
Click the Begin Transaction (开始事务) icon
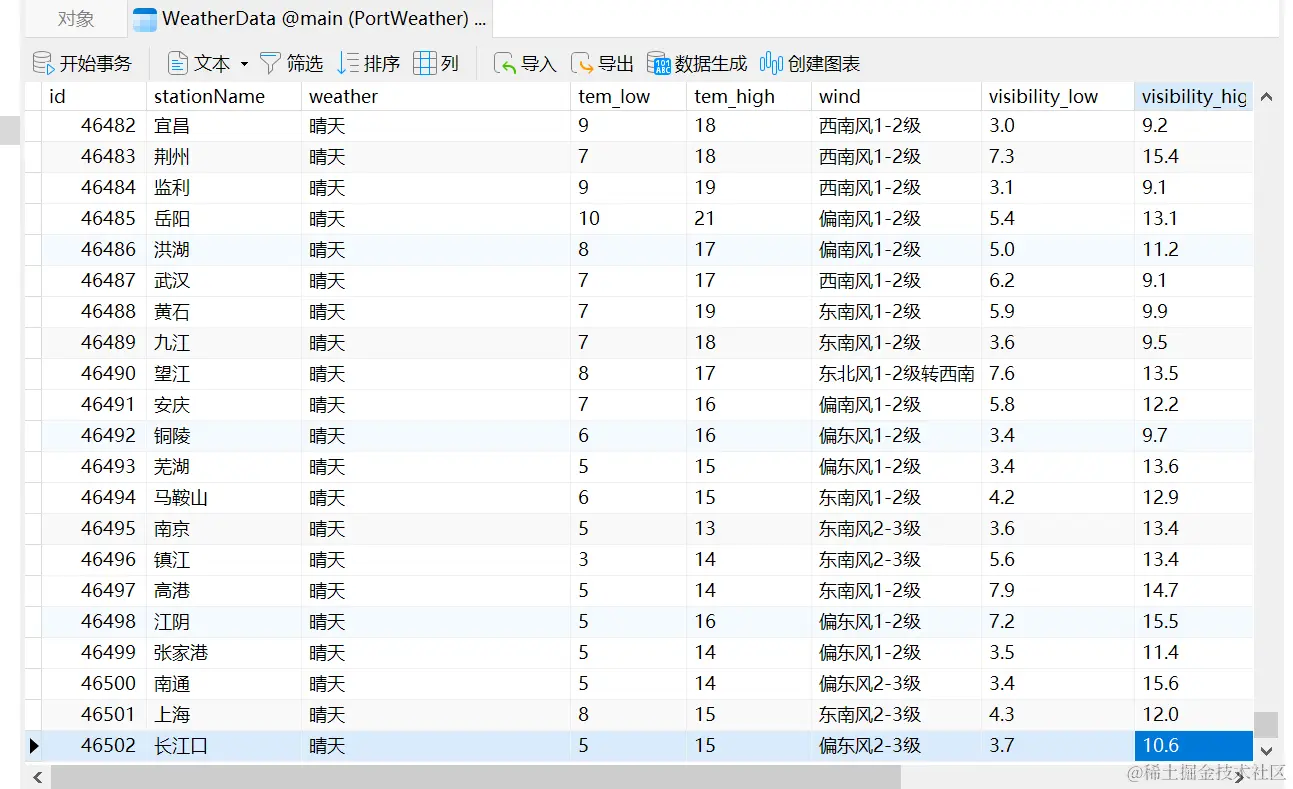43,63
